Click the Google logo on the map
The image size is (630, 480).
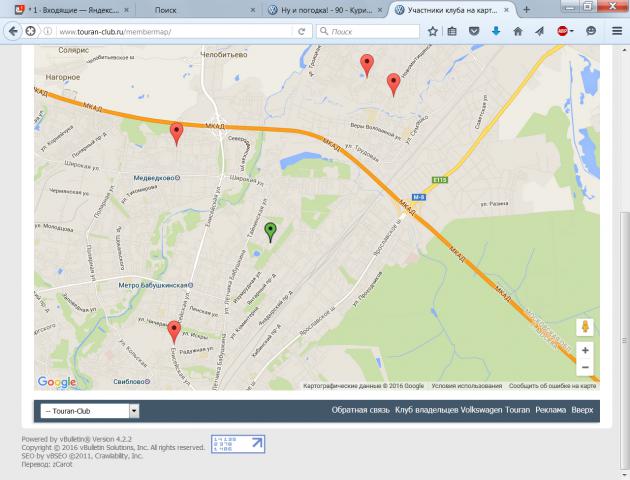point(57,382)
